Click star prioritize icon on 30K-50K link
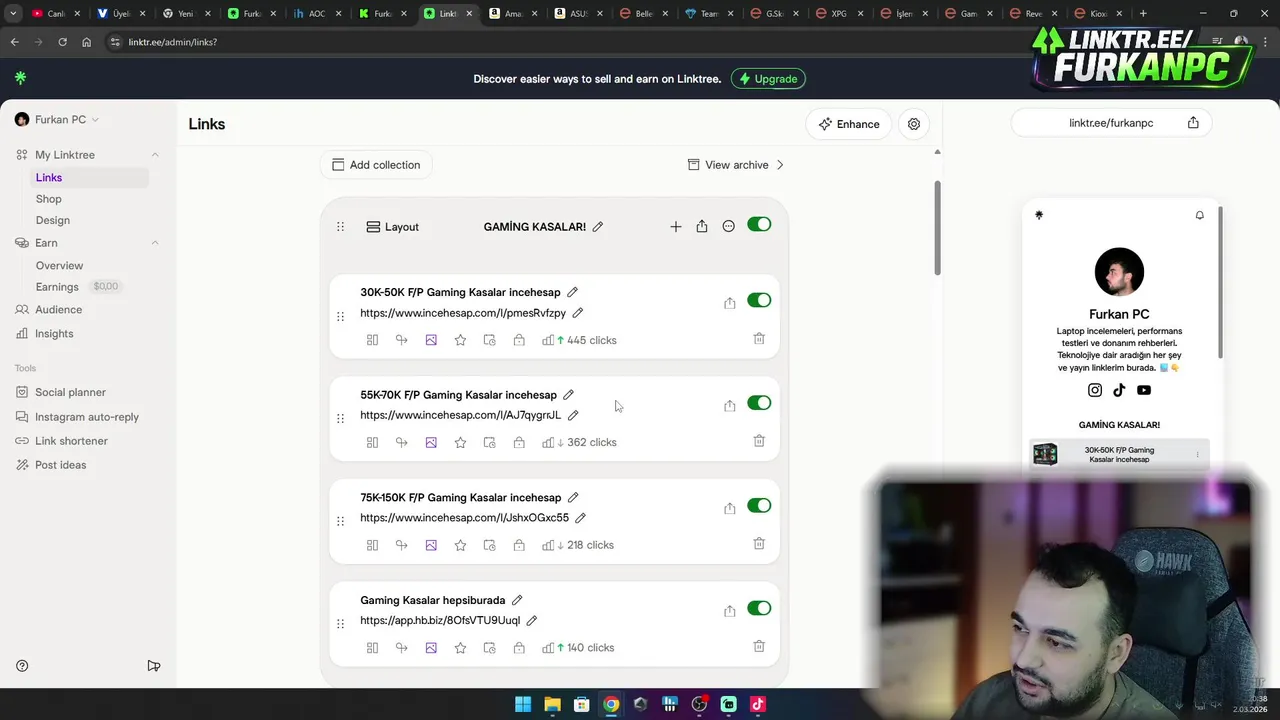Image resolution: width=1280 pixels, height=720 pixels. (460, 340)
